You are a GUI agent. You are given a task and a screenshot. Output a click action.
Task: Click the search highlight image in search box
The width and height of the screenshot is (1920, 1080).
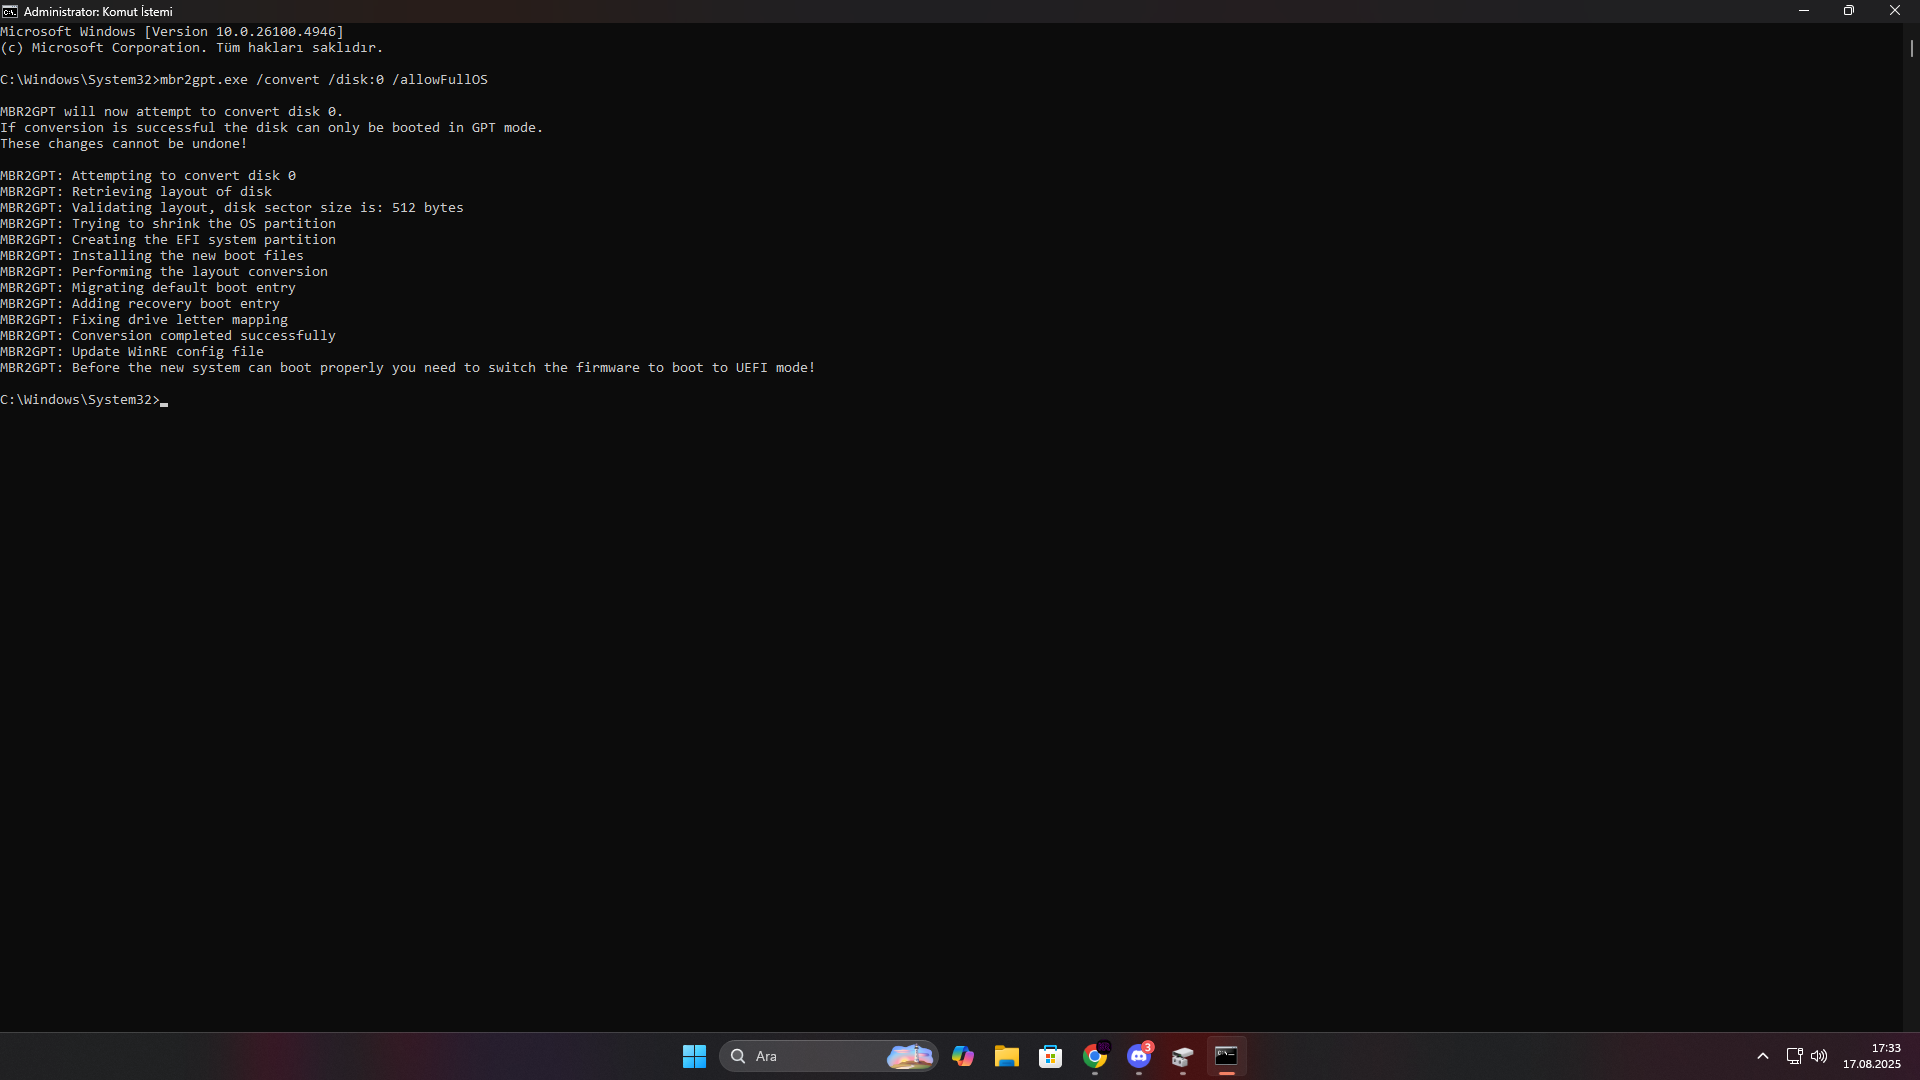910,1056
